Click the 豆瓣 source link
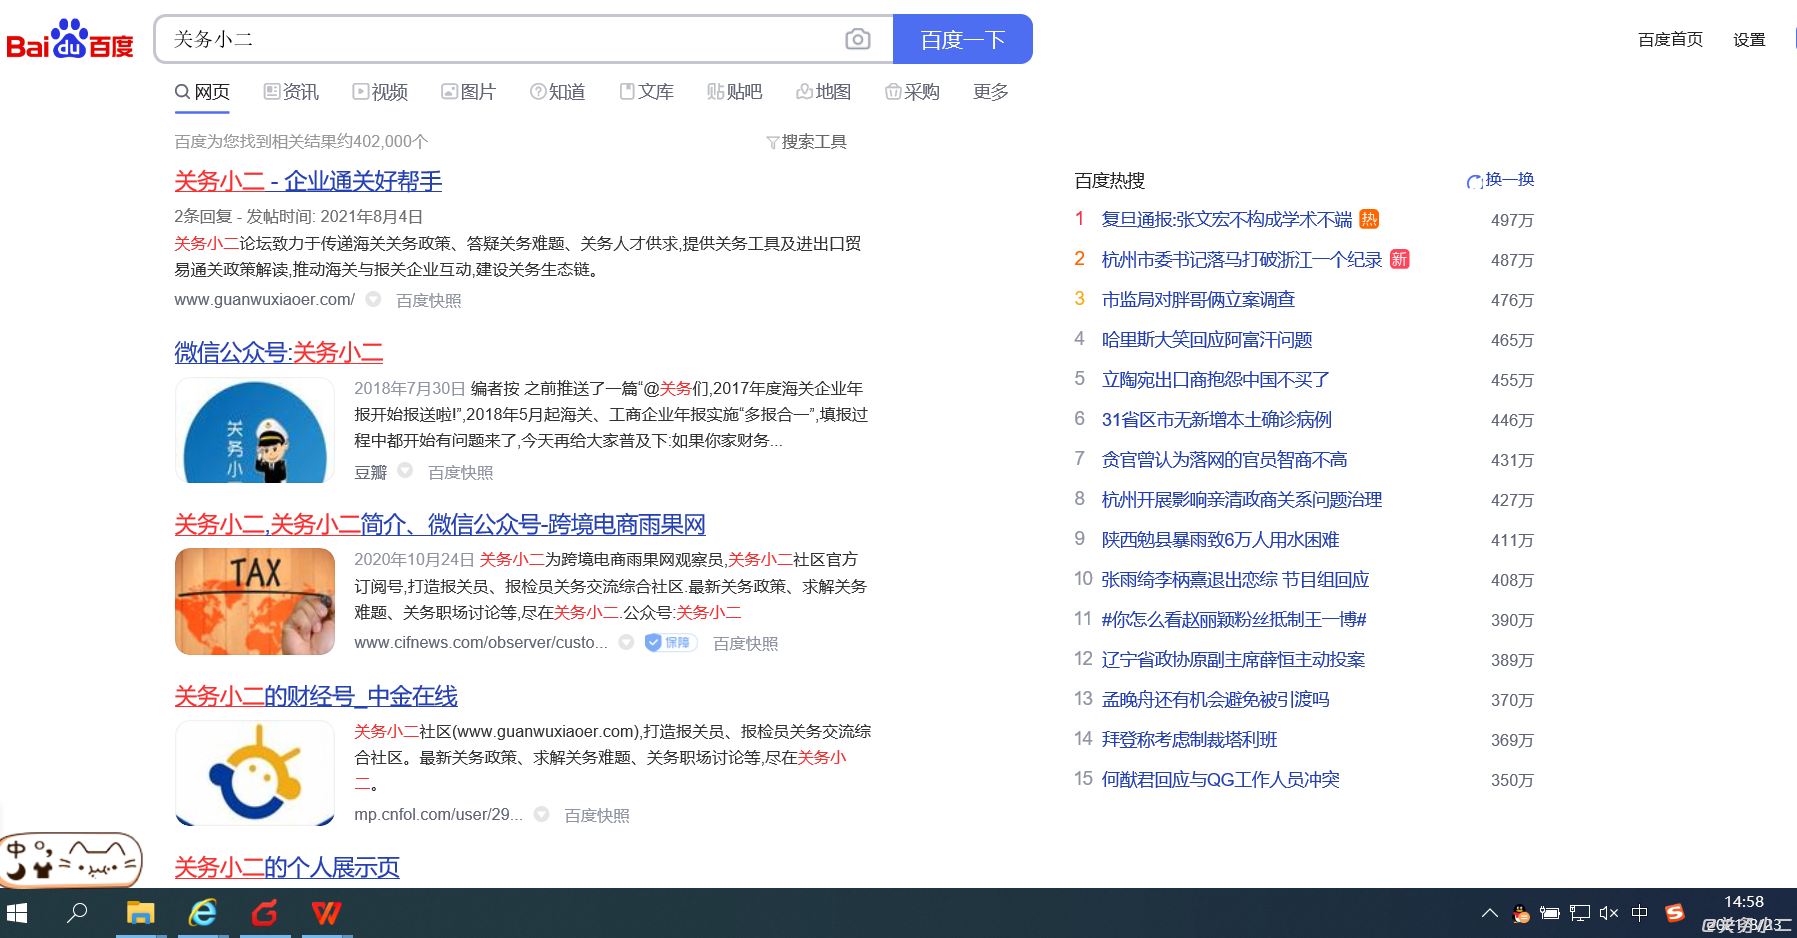The height and width of the screenshot is (938, 1797). click(x=370, y=472)
